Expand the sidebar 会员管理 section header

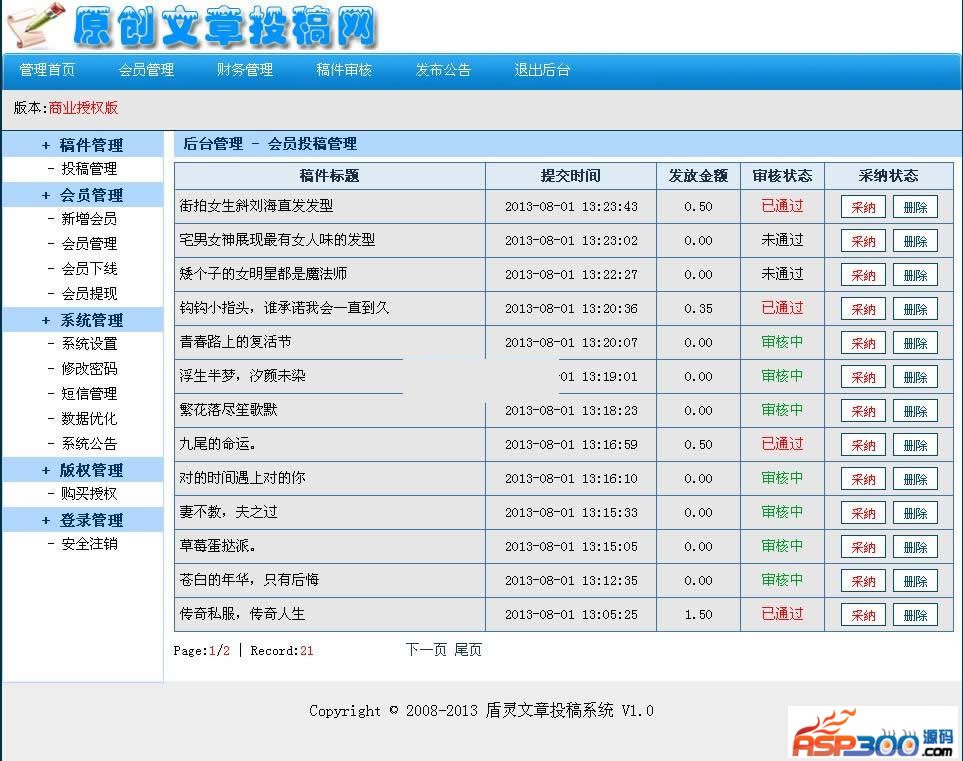83,195
